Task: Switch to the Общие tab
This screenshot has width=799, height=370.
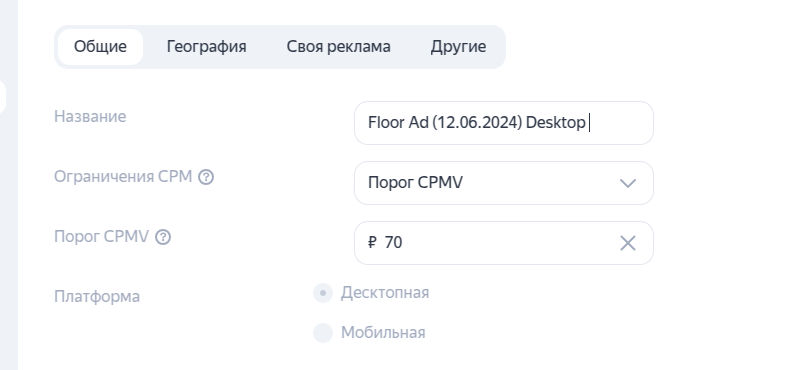Action: (100, 47)
